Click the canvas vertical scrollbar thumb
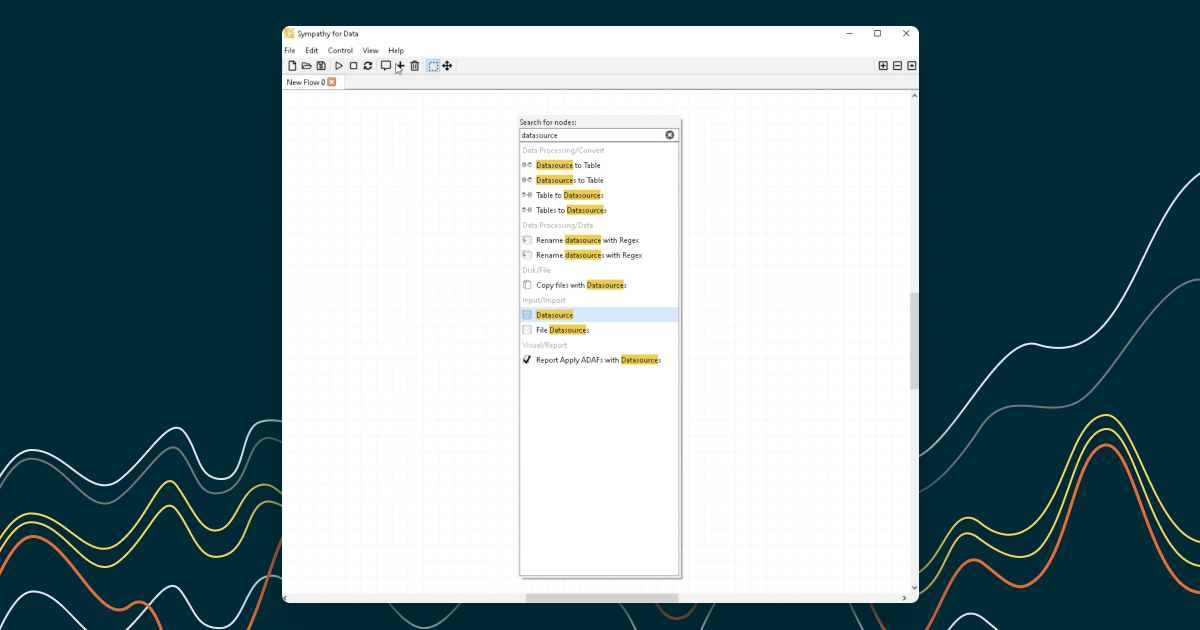 914,340
